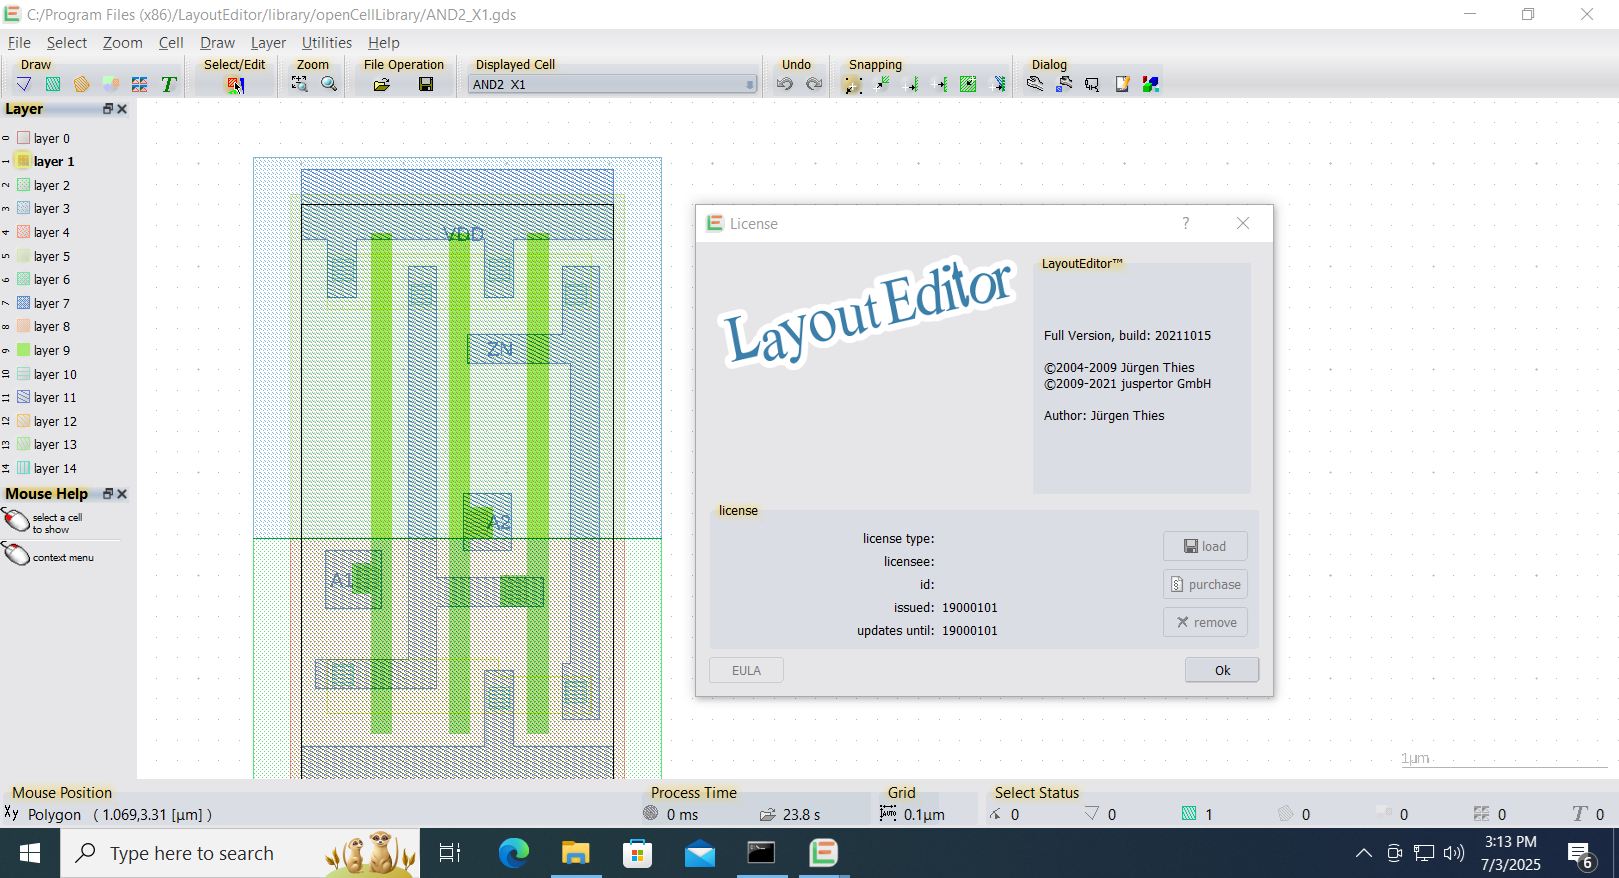1619x878 pixels.
Task: Open Microsoft Edge from the taskbar
Action: [514, 853]
